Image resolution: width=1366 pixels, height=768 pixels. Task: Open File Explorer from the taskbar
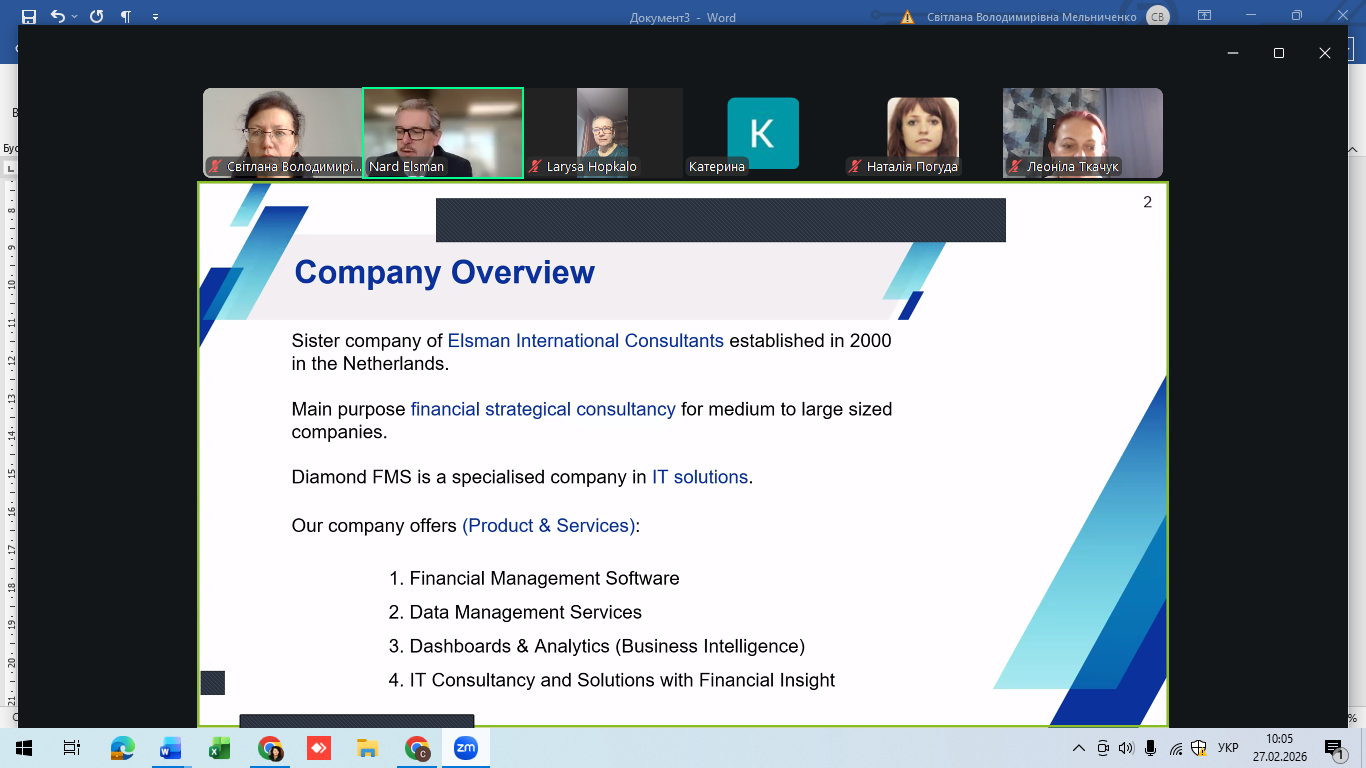coord(367,748)
